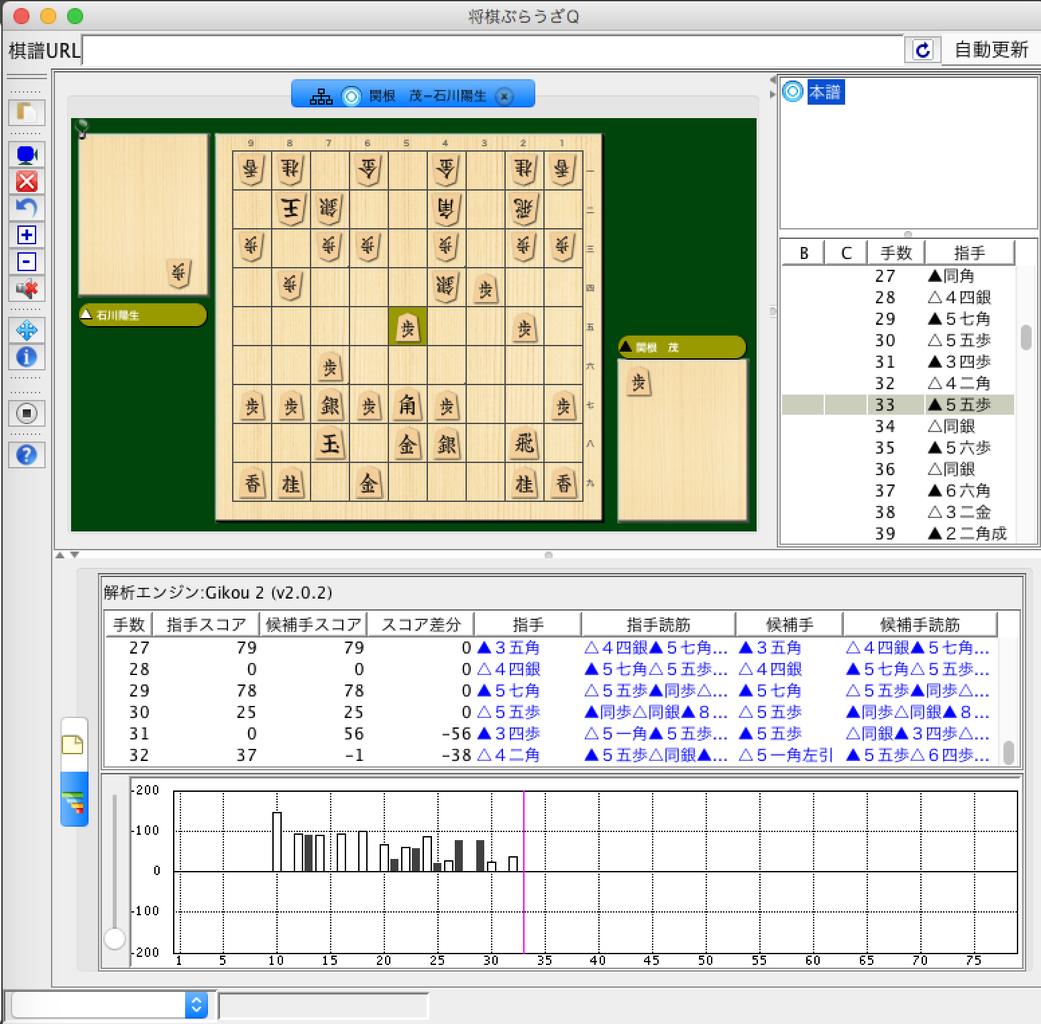Viewport: 1041px width, 1024px height.
Task: Click score difference -56 in analysis table
Action: tap(456, 733)
